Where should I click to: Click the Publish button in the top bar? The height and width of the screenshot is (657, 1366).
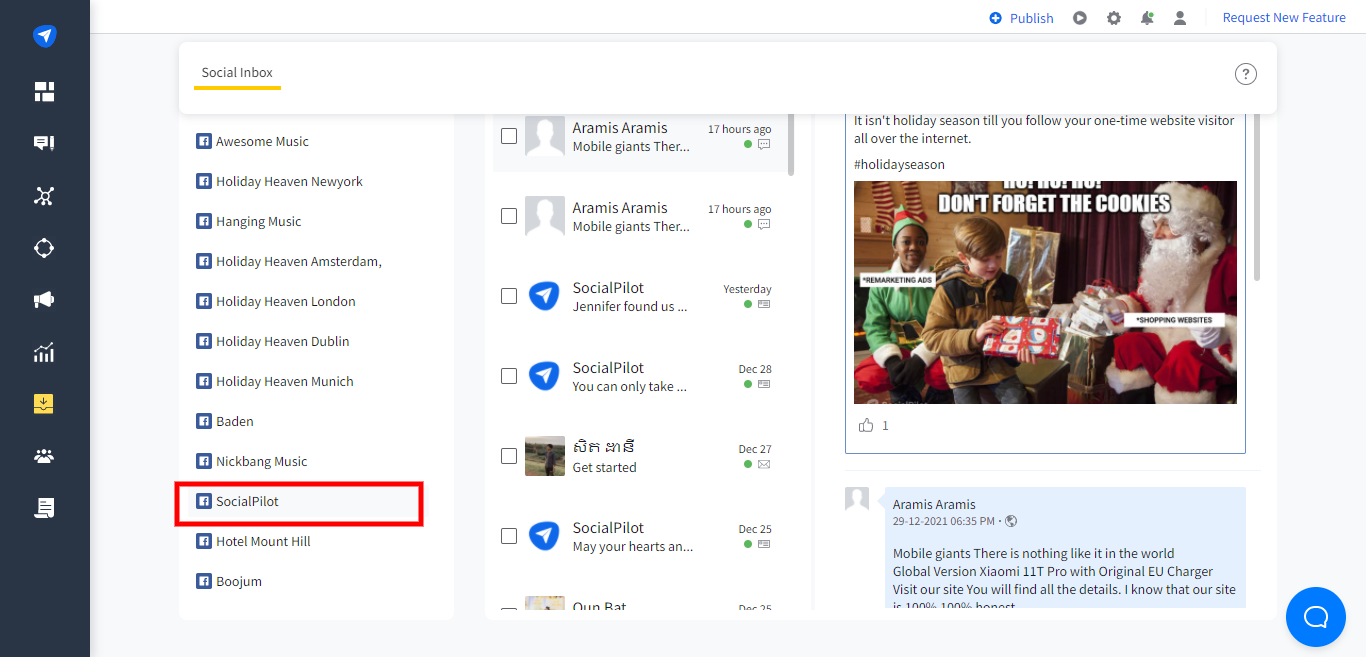coord(1021,18)
